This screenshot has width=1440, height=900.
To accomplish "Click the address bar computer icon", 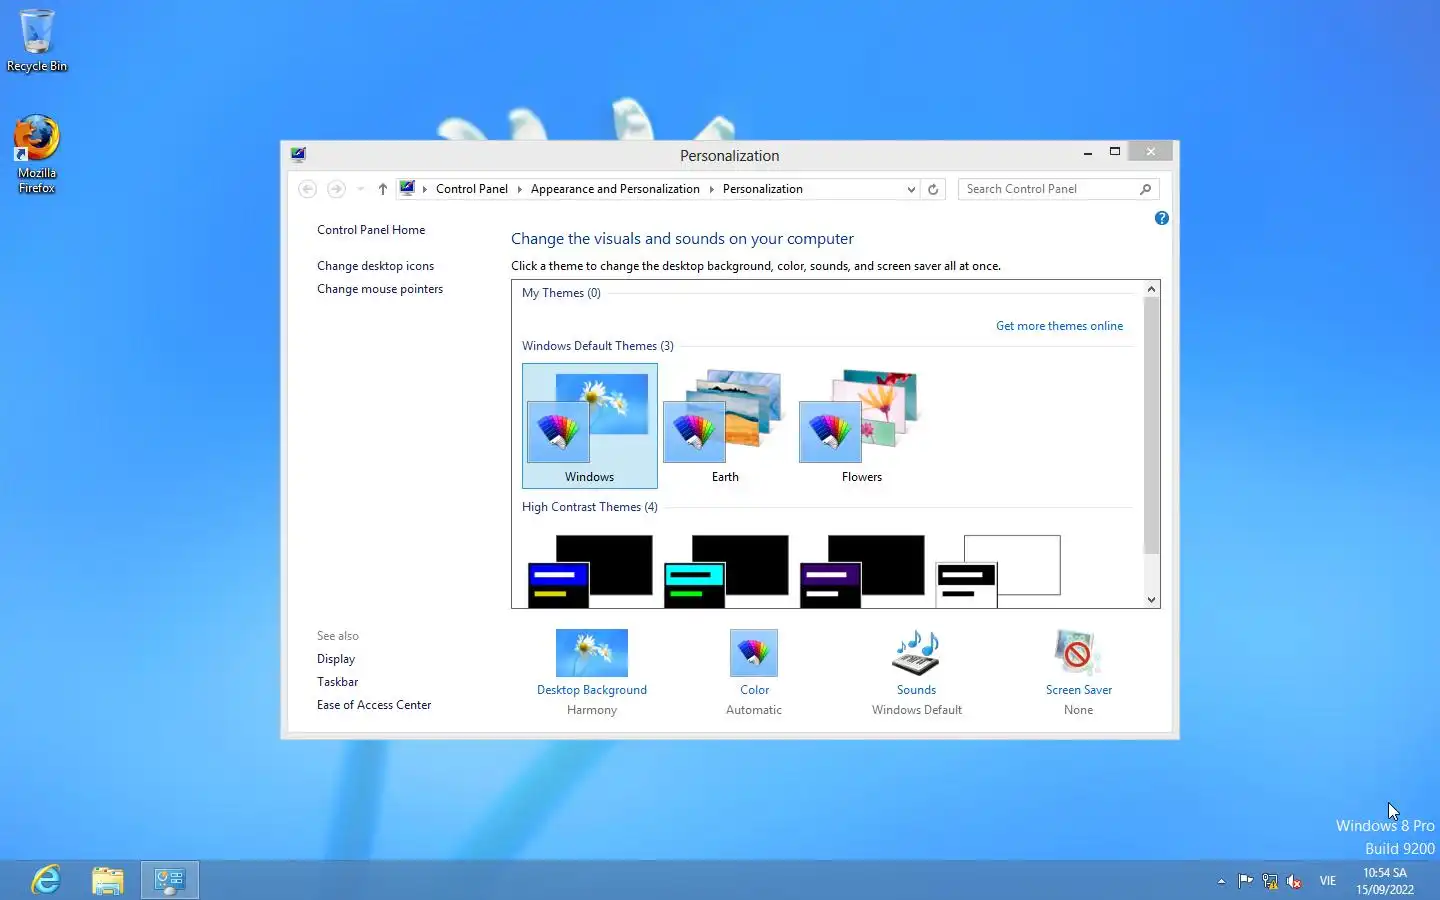I will [407, 188].
